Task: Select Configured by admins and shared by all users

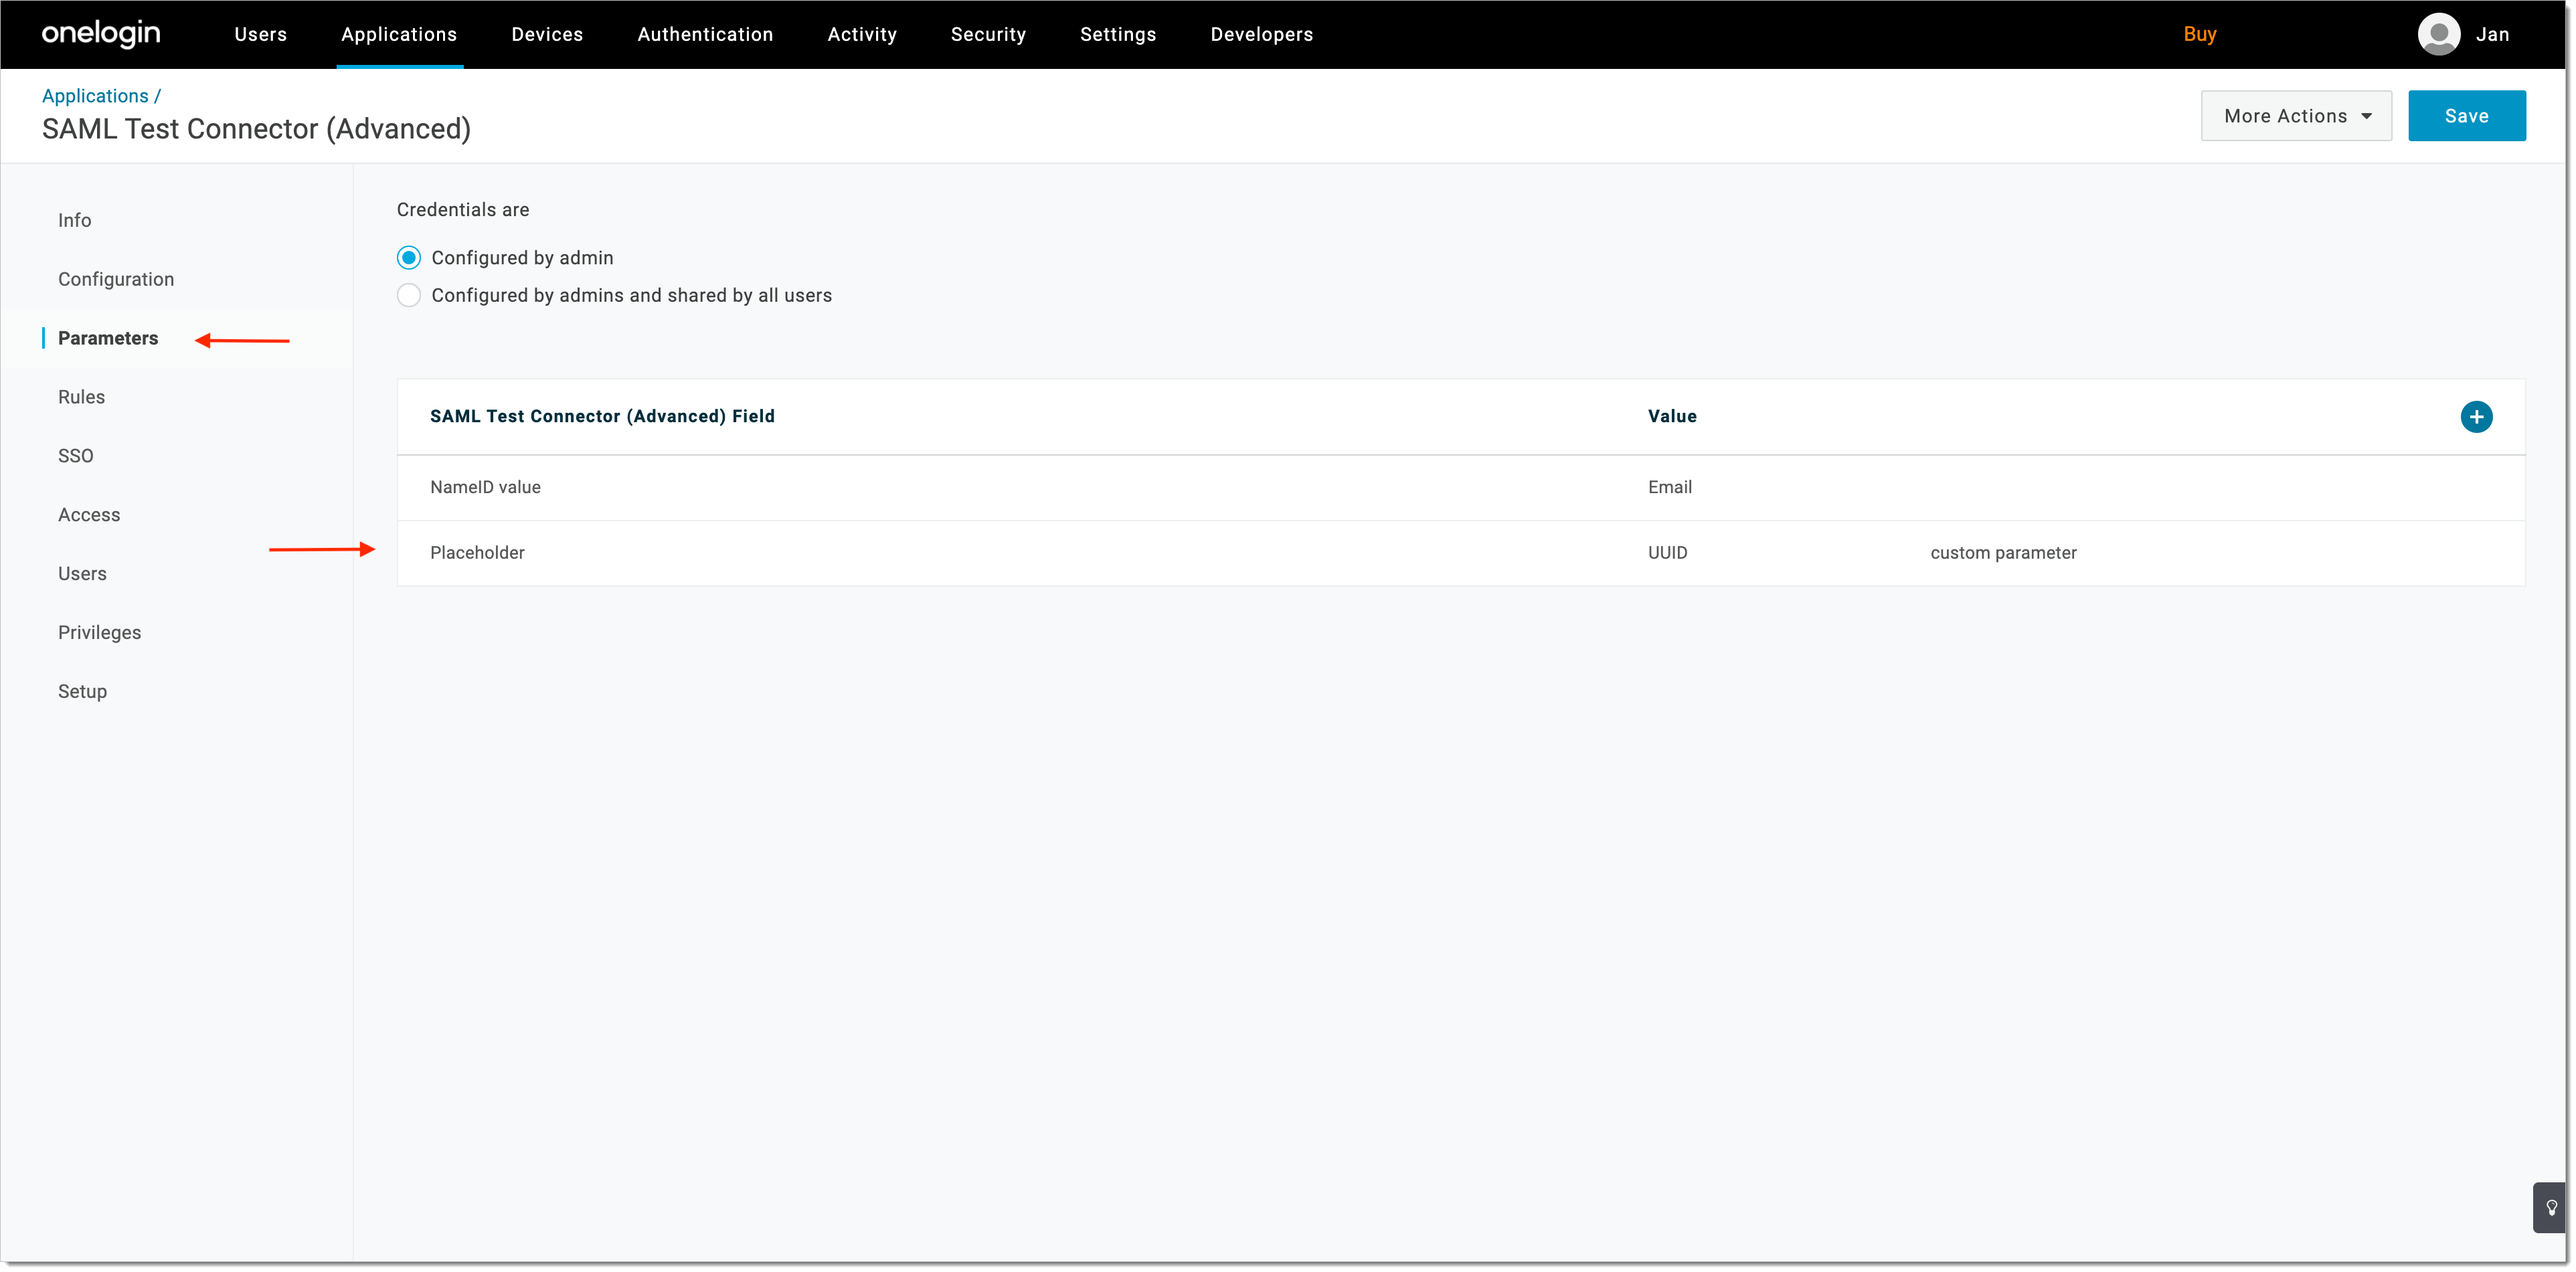Action: click(409, 294)
